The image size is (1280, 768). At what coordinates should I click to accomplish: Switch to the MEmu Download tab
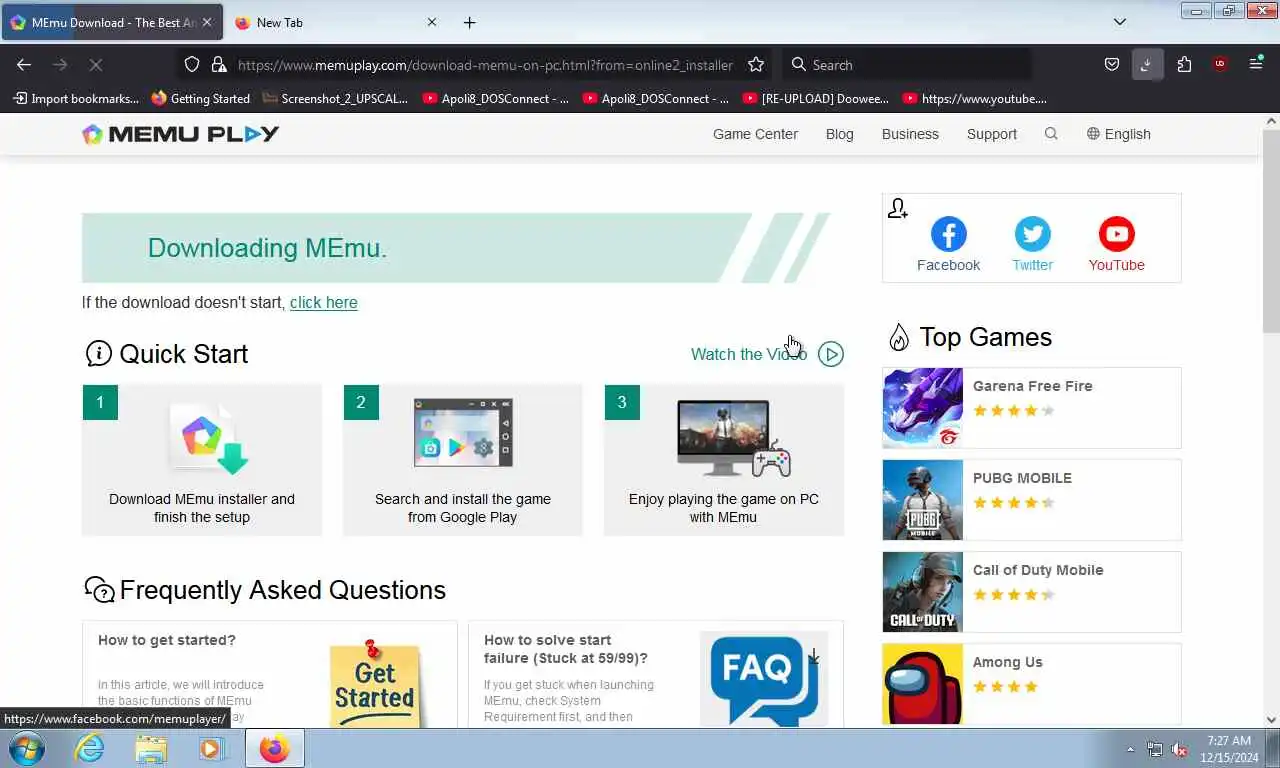coord(112,22)
